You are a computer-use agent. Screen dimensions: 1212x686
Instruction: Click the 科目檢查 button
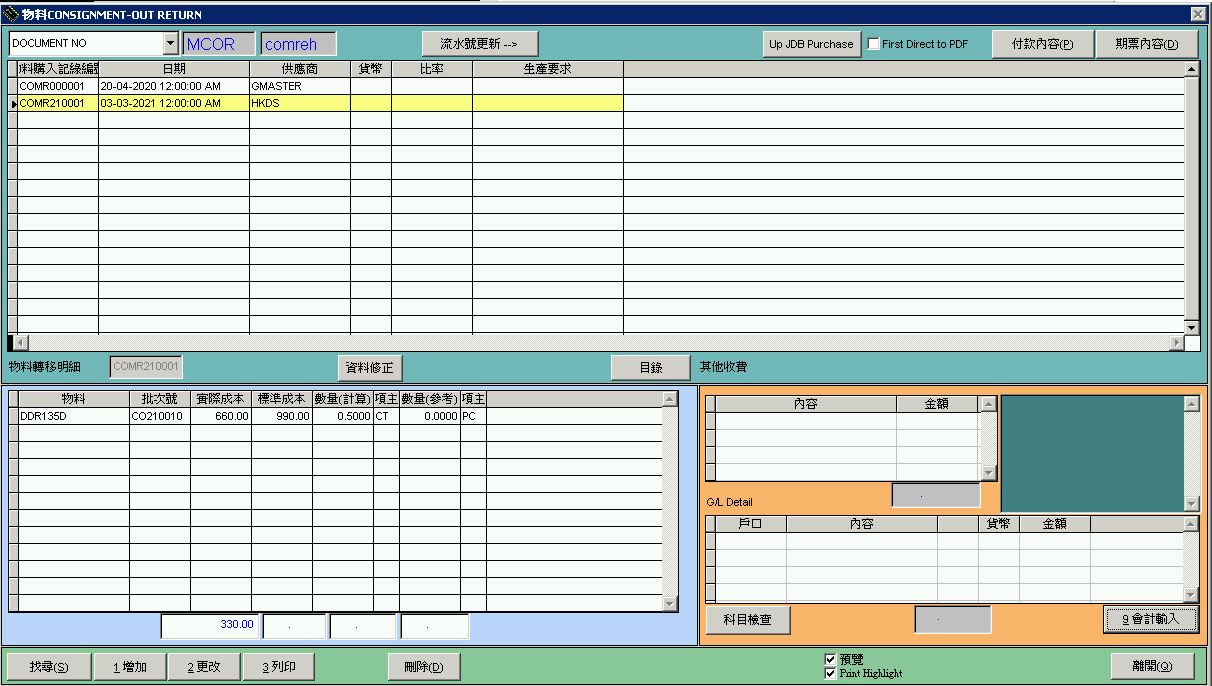click(747, 619)
